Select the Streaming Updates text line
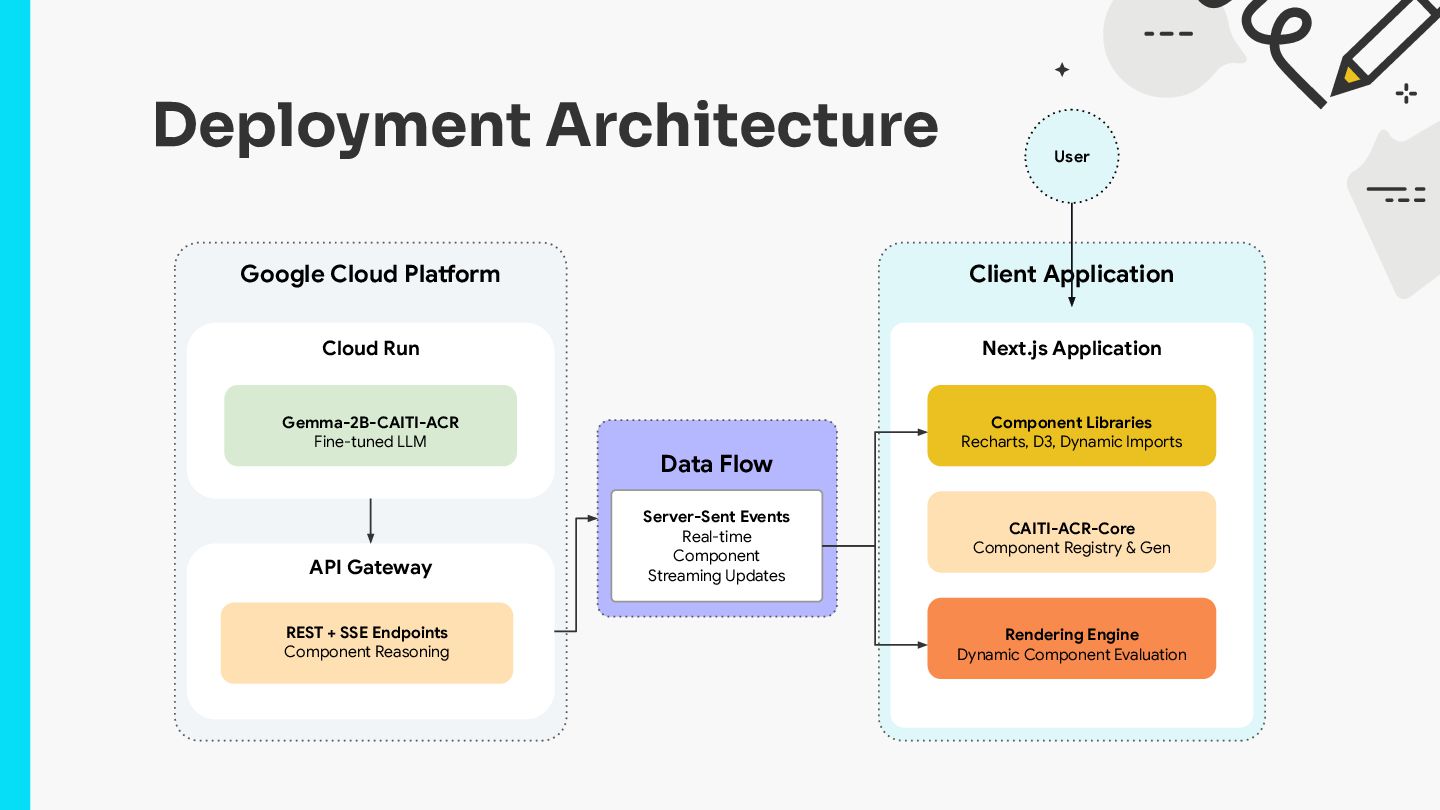The height and width of the screenshot is (810, 1440). pos(716,576)
